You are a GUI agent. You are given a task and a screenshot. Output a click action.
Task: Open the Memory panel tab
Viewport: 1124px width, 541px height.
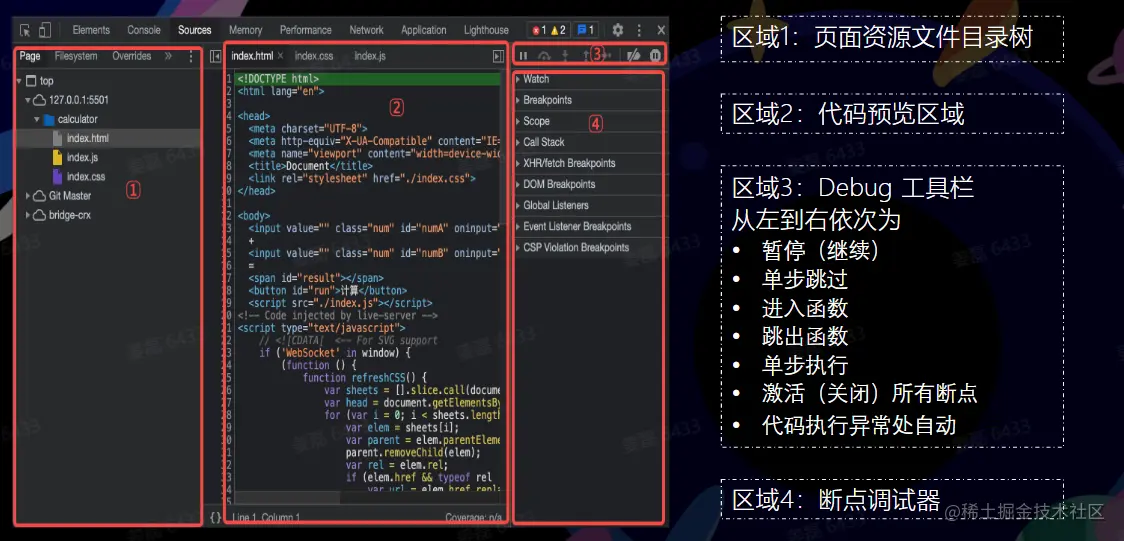pos(246,30)
